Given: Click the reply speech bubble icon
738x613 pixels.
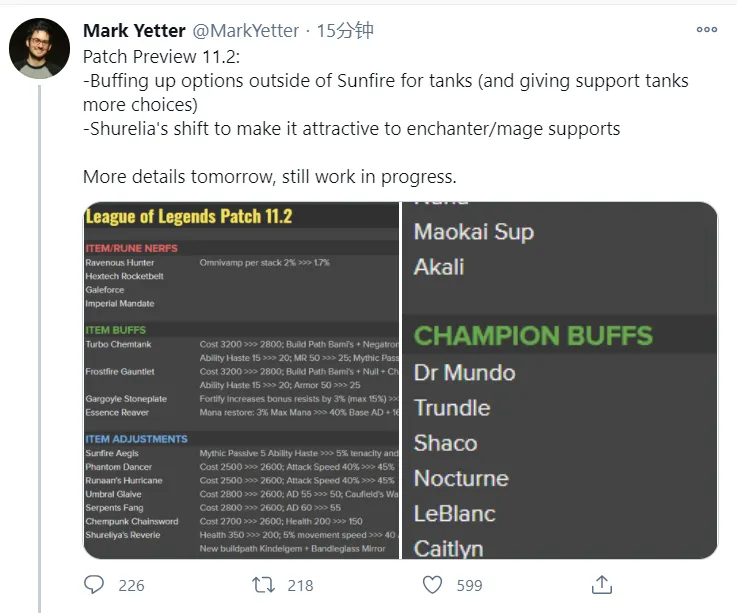Looking at the screenshot, I should tap(94, 585).
